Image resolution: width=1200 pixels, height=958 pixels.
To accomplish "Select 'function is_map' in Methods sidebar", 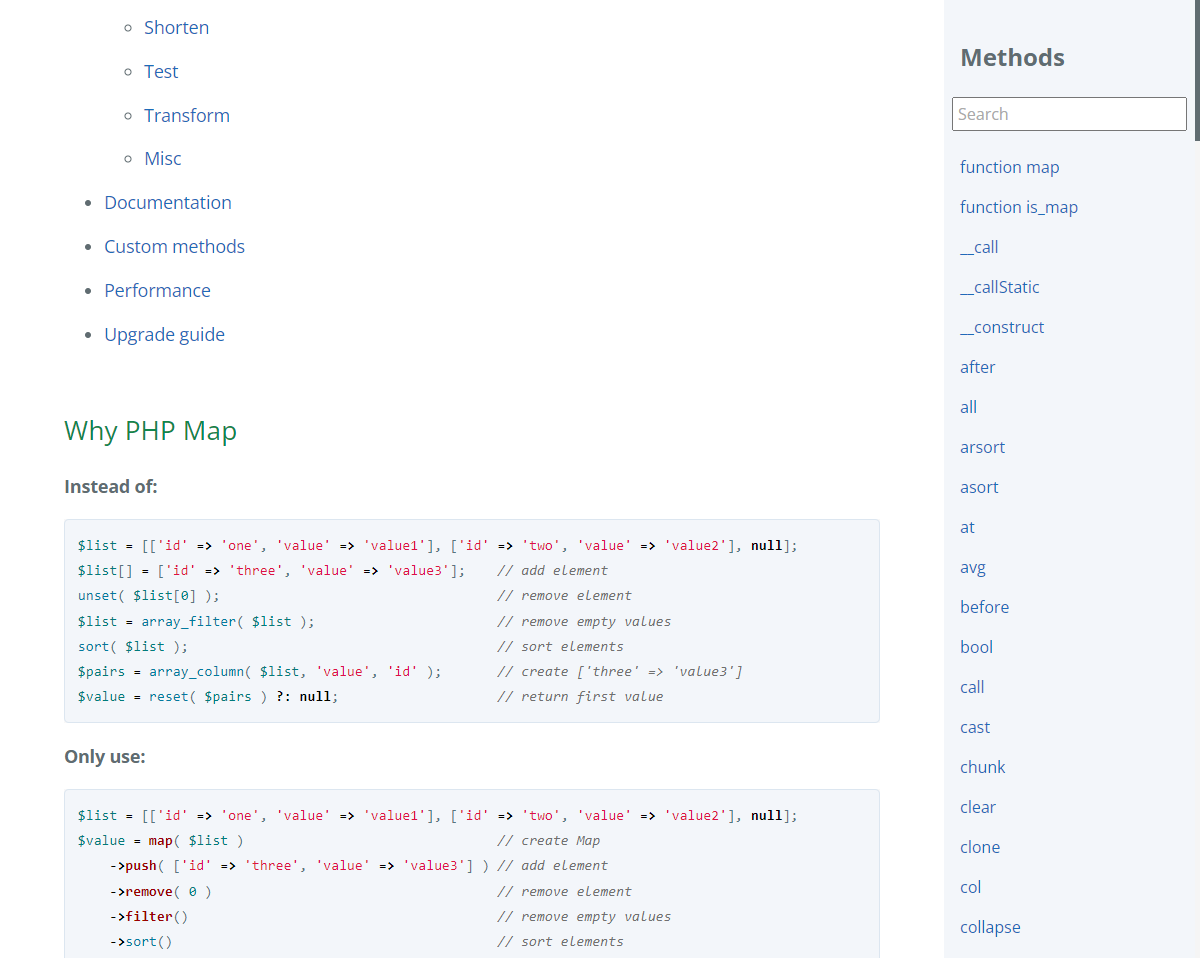I will 1018,207.
